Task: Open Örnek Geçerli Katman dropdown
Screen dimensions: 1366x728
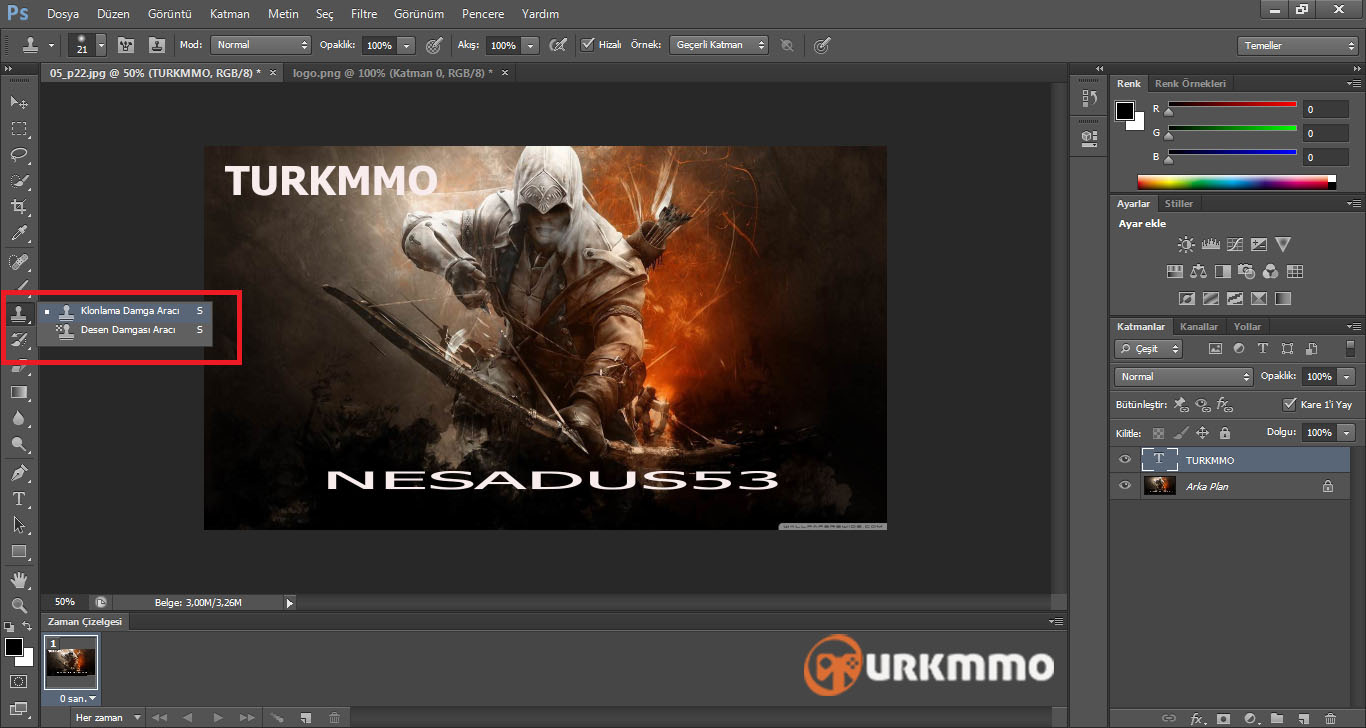Action: 720,45
